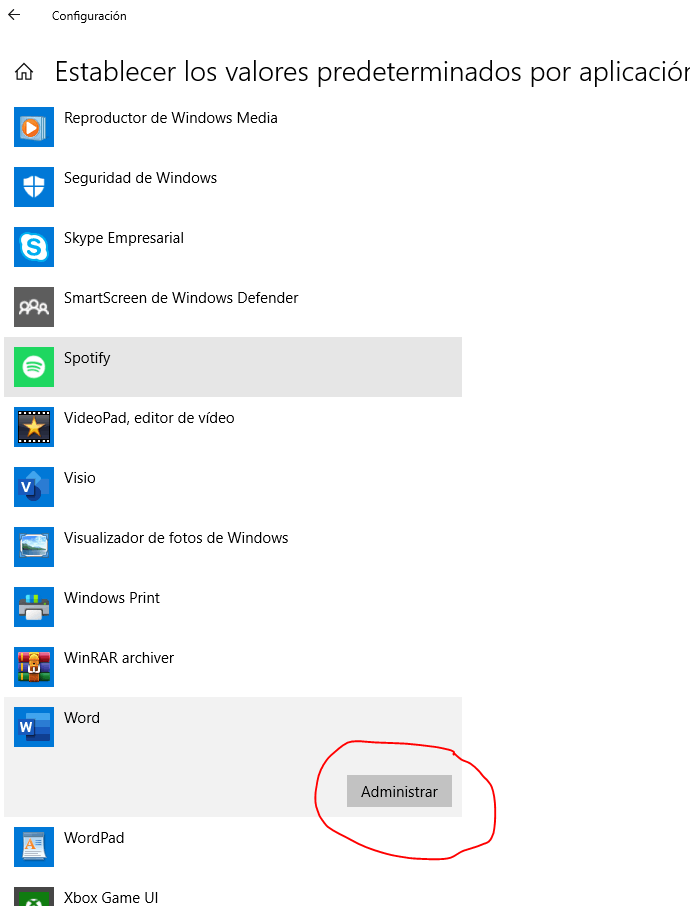Click the "Spotify" label
Viewport: 690px width, 906px height.
[87, 358]
